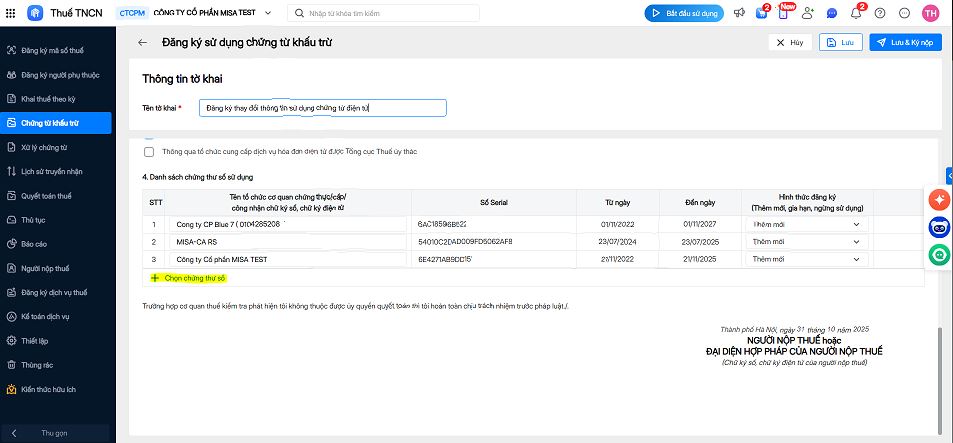Click the 'Lưu & Ký nộp' button
The height and width of the screenshot is (443, 953).
[905, 43]
